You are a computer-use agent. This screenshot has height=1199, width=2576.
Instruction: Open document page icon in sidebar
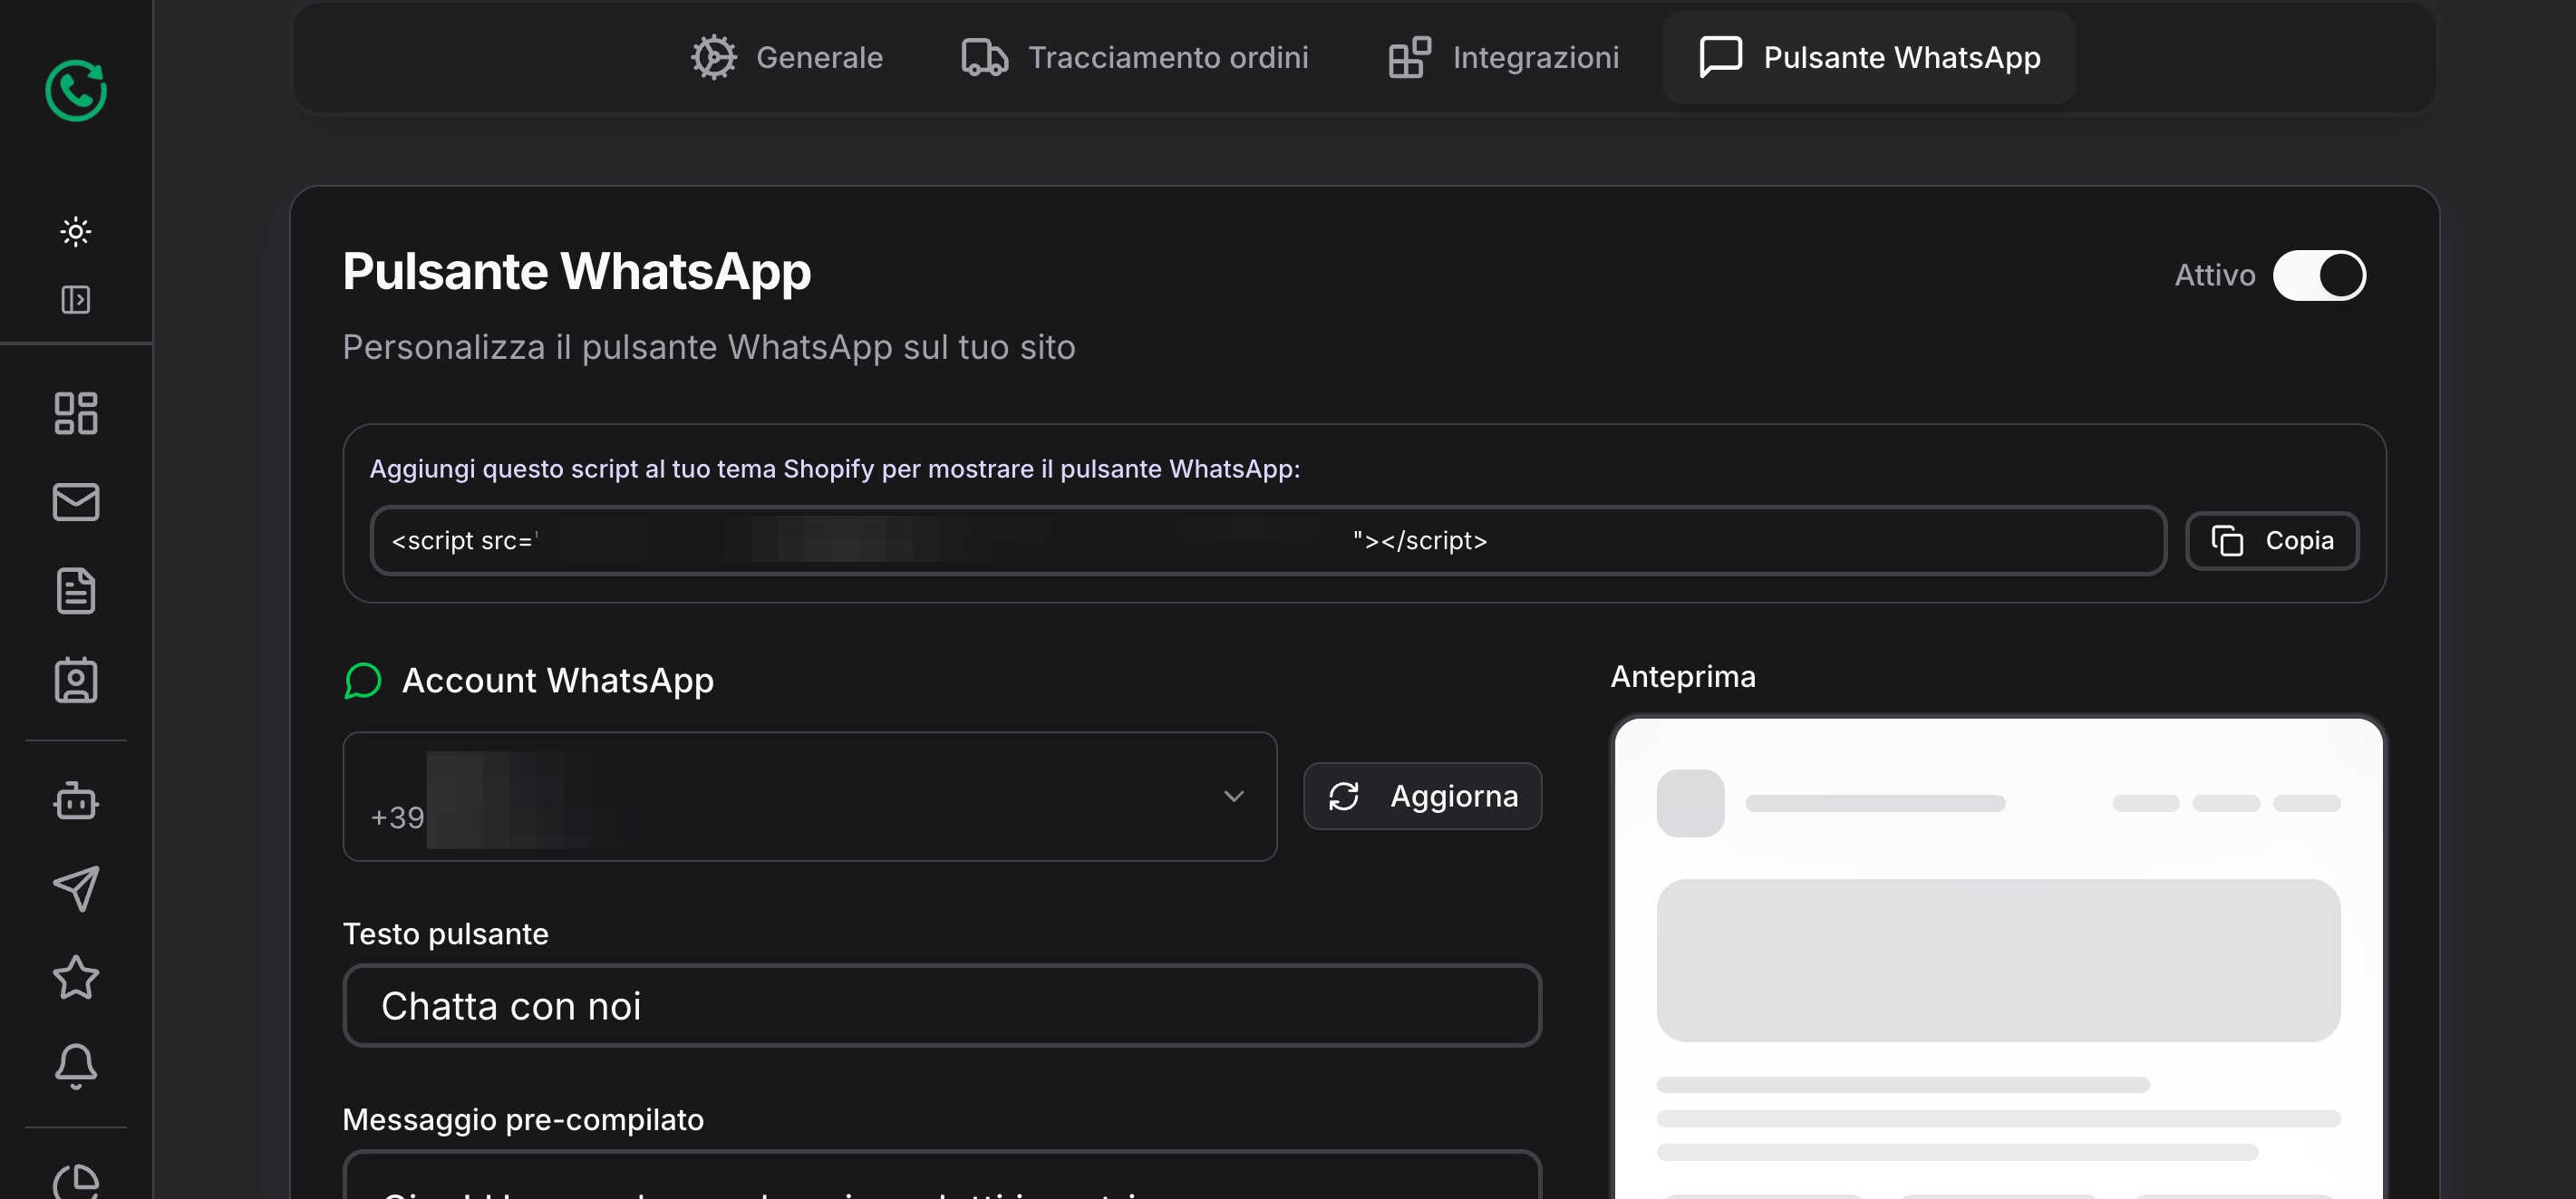(x=76, y=591)
